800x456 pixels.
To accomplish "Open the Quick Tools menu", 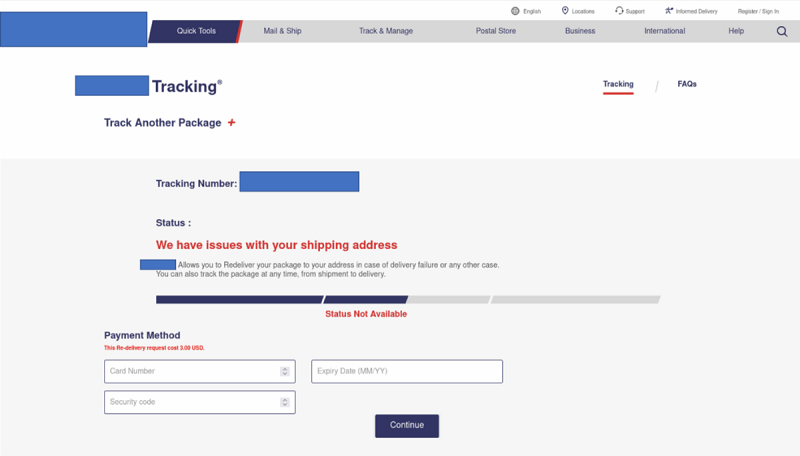I will [x=196, y=31].
